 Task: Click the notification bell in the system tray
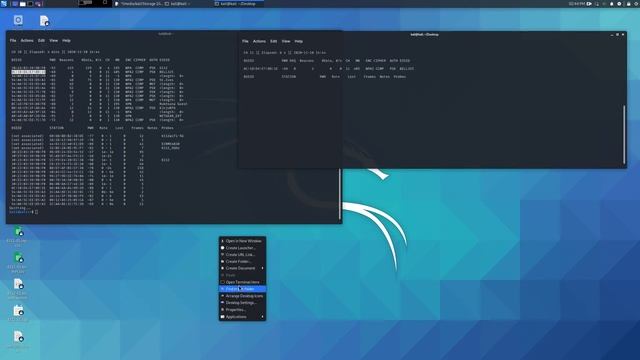(x=611, y=4)
